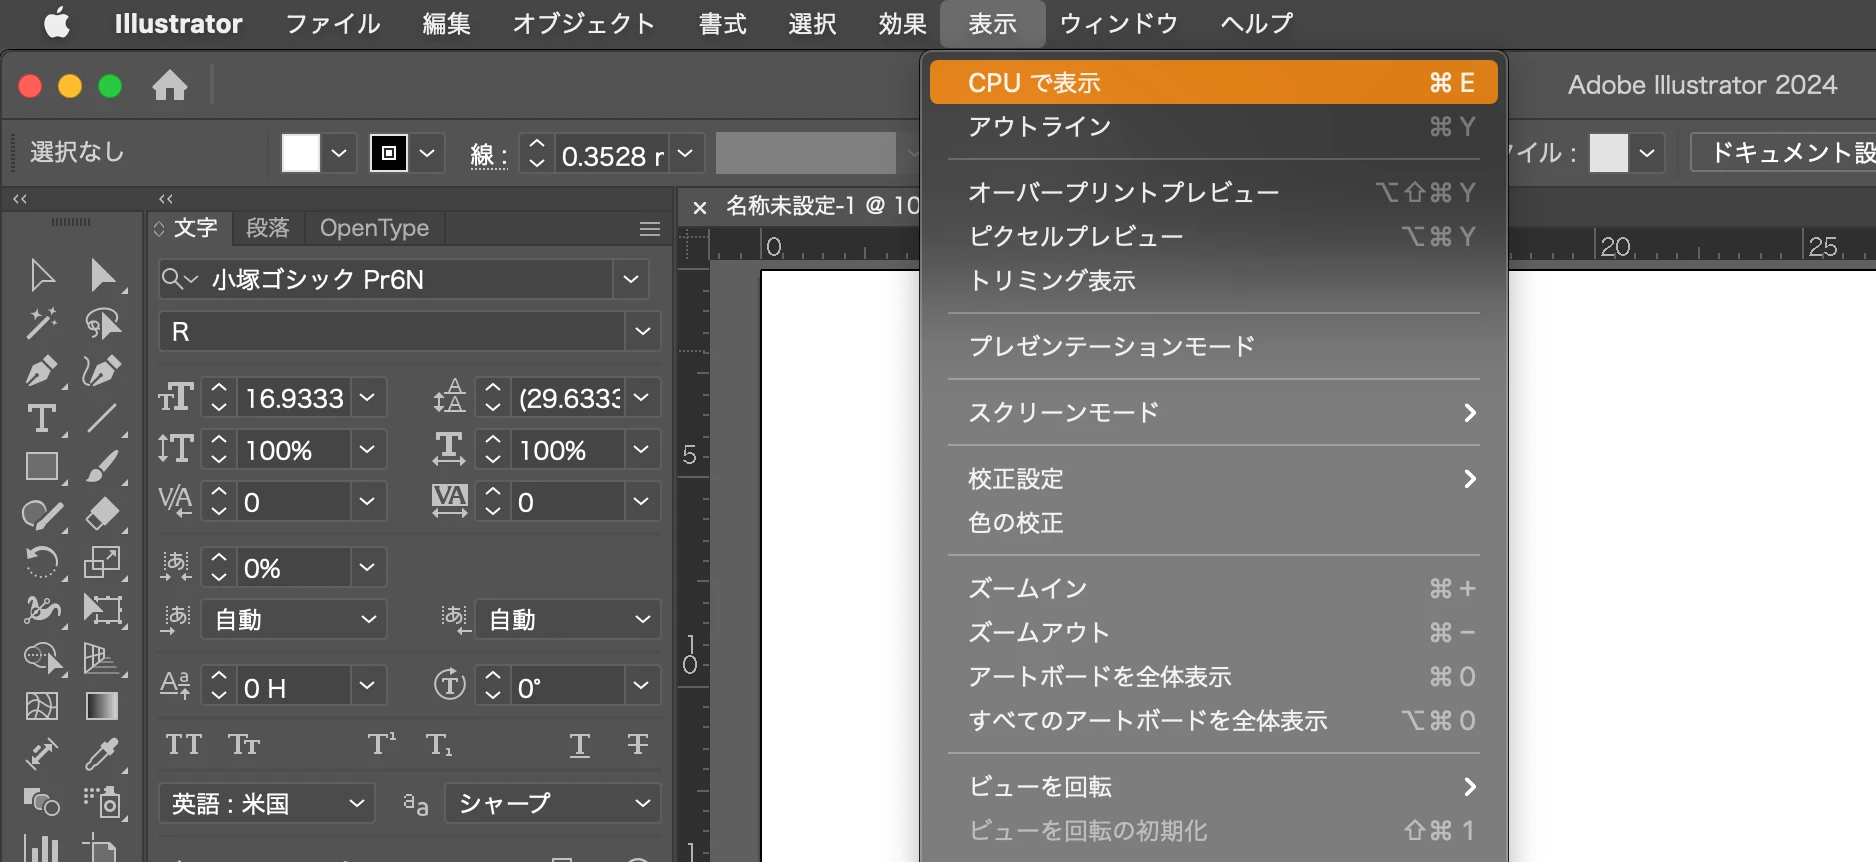Click the style swatch next to スタイル
Screen dimensions: 1876x862
1609,153
